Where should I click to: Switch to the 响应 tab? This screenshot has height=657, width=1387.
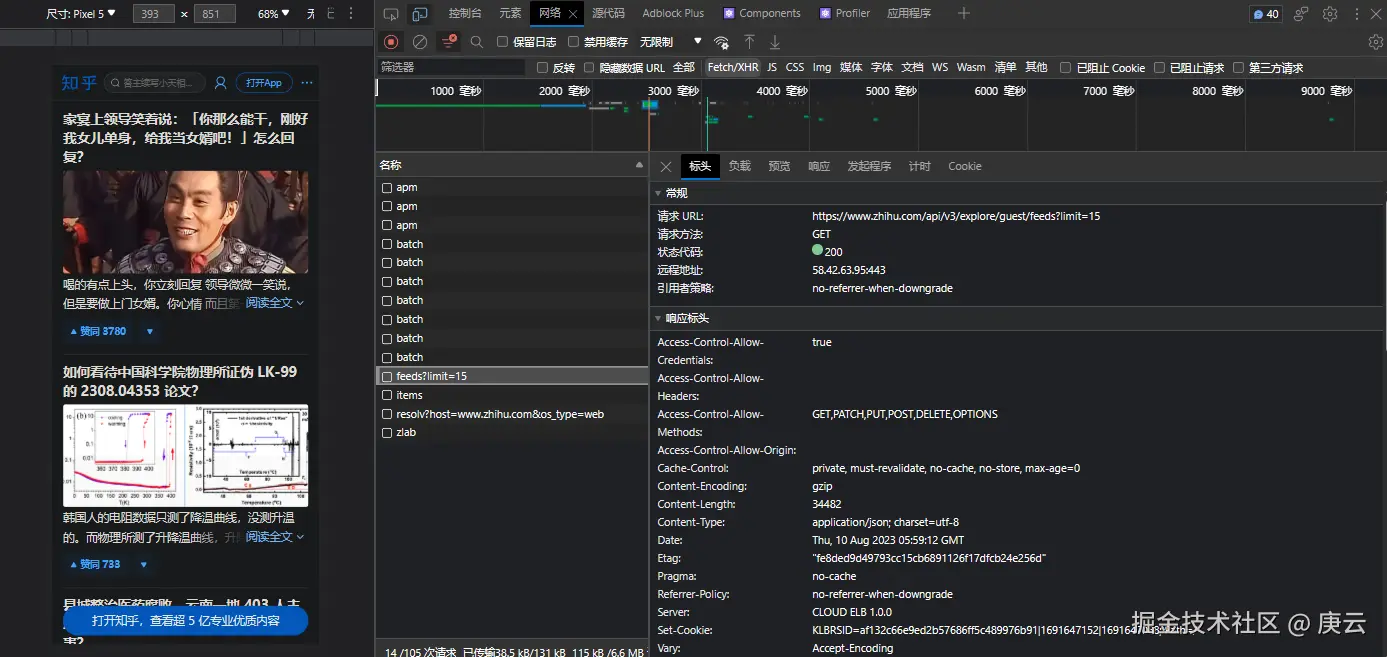tap(819, 166)
